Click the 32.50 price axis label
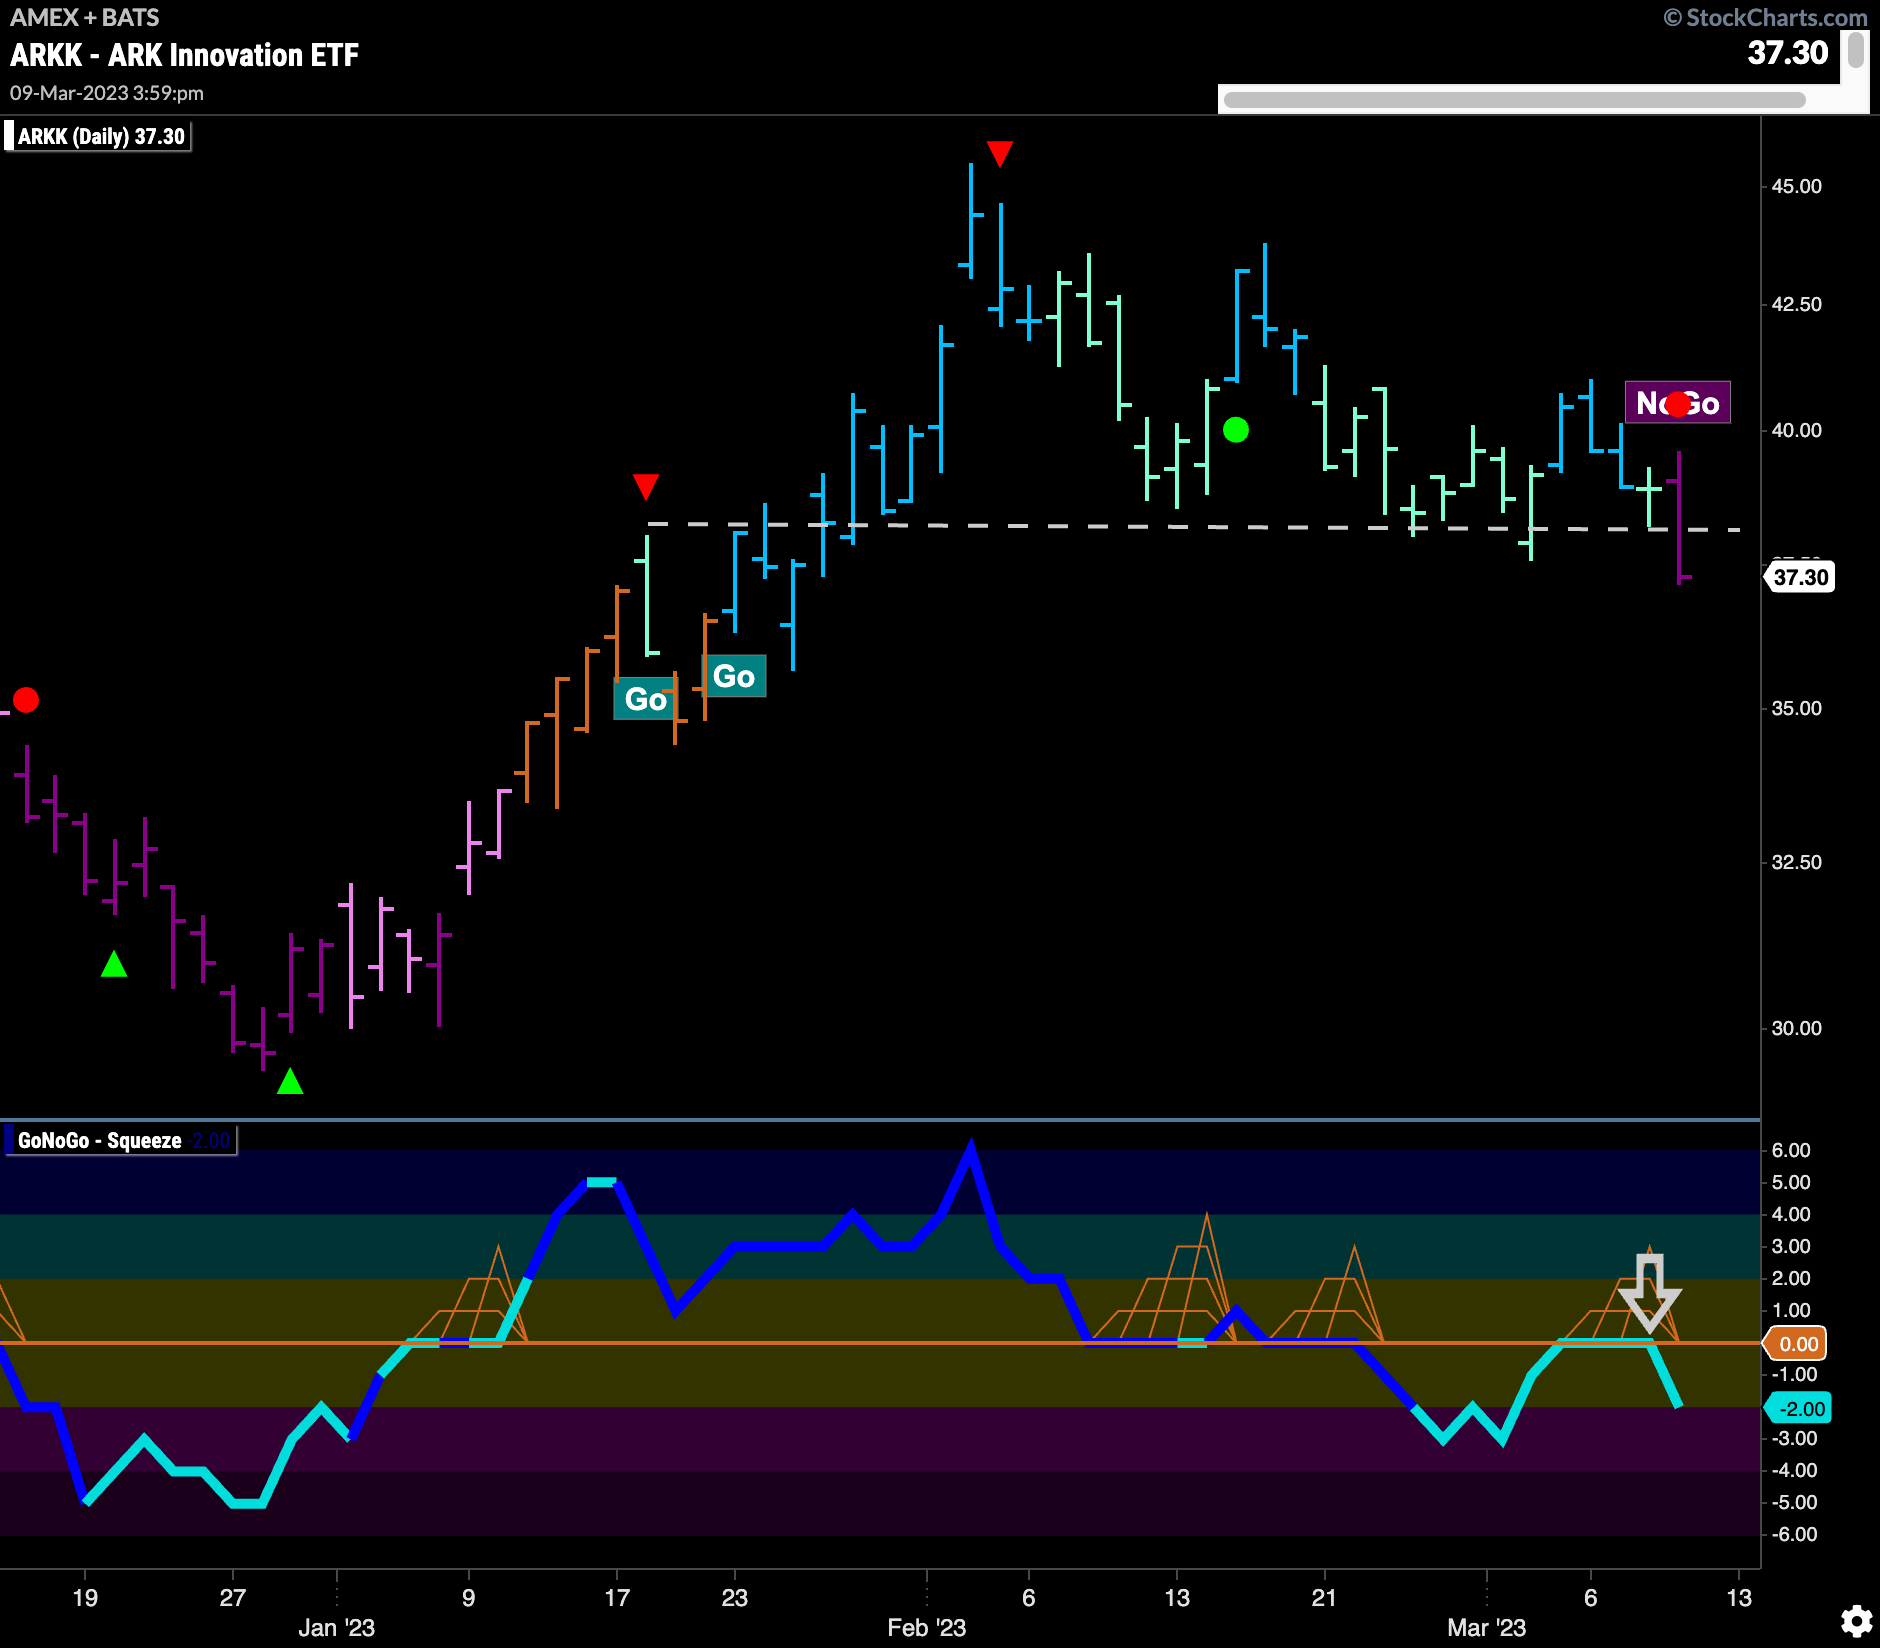Screen dimensions: 1880x1648 click(x=1796, y=862)
